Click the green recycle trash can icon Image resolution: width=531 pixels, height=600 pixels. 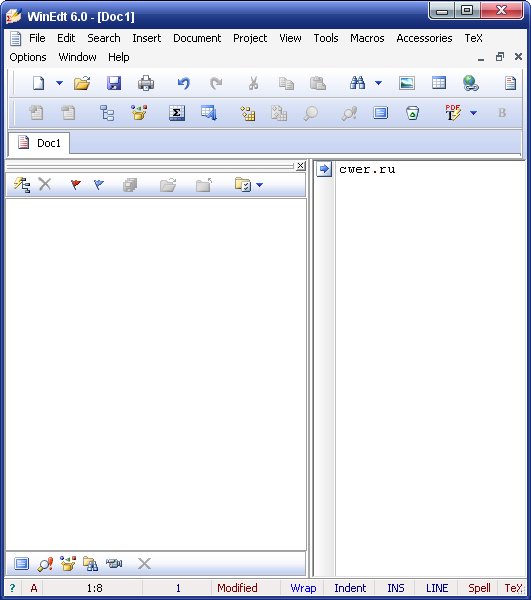pos(412,113)
